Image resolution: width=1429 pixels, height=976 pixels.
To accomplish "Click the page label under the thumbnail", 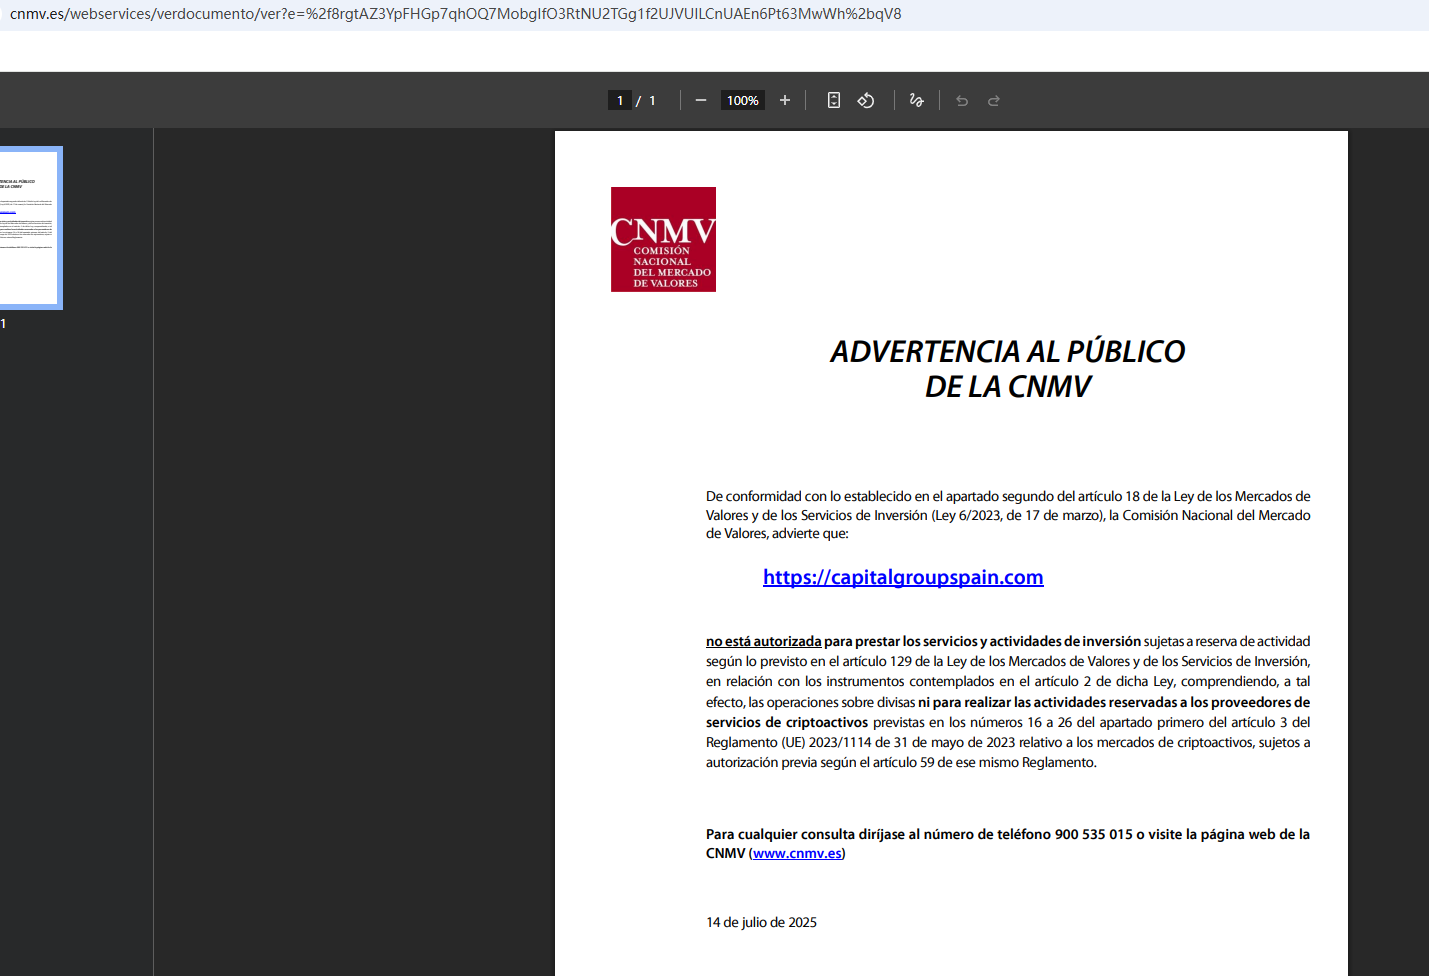I will [3, 324].
